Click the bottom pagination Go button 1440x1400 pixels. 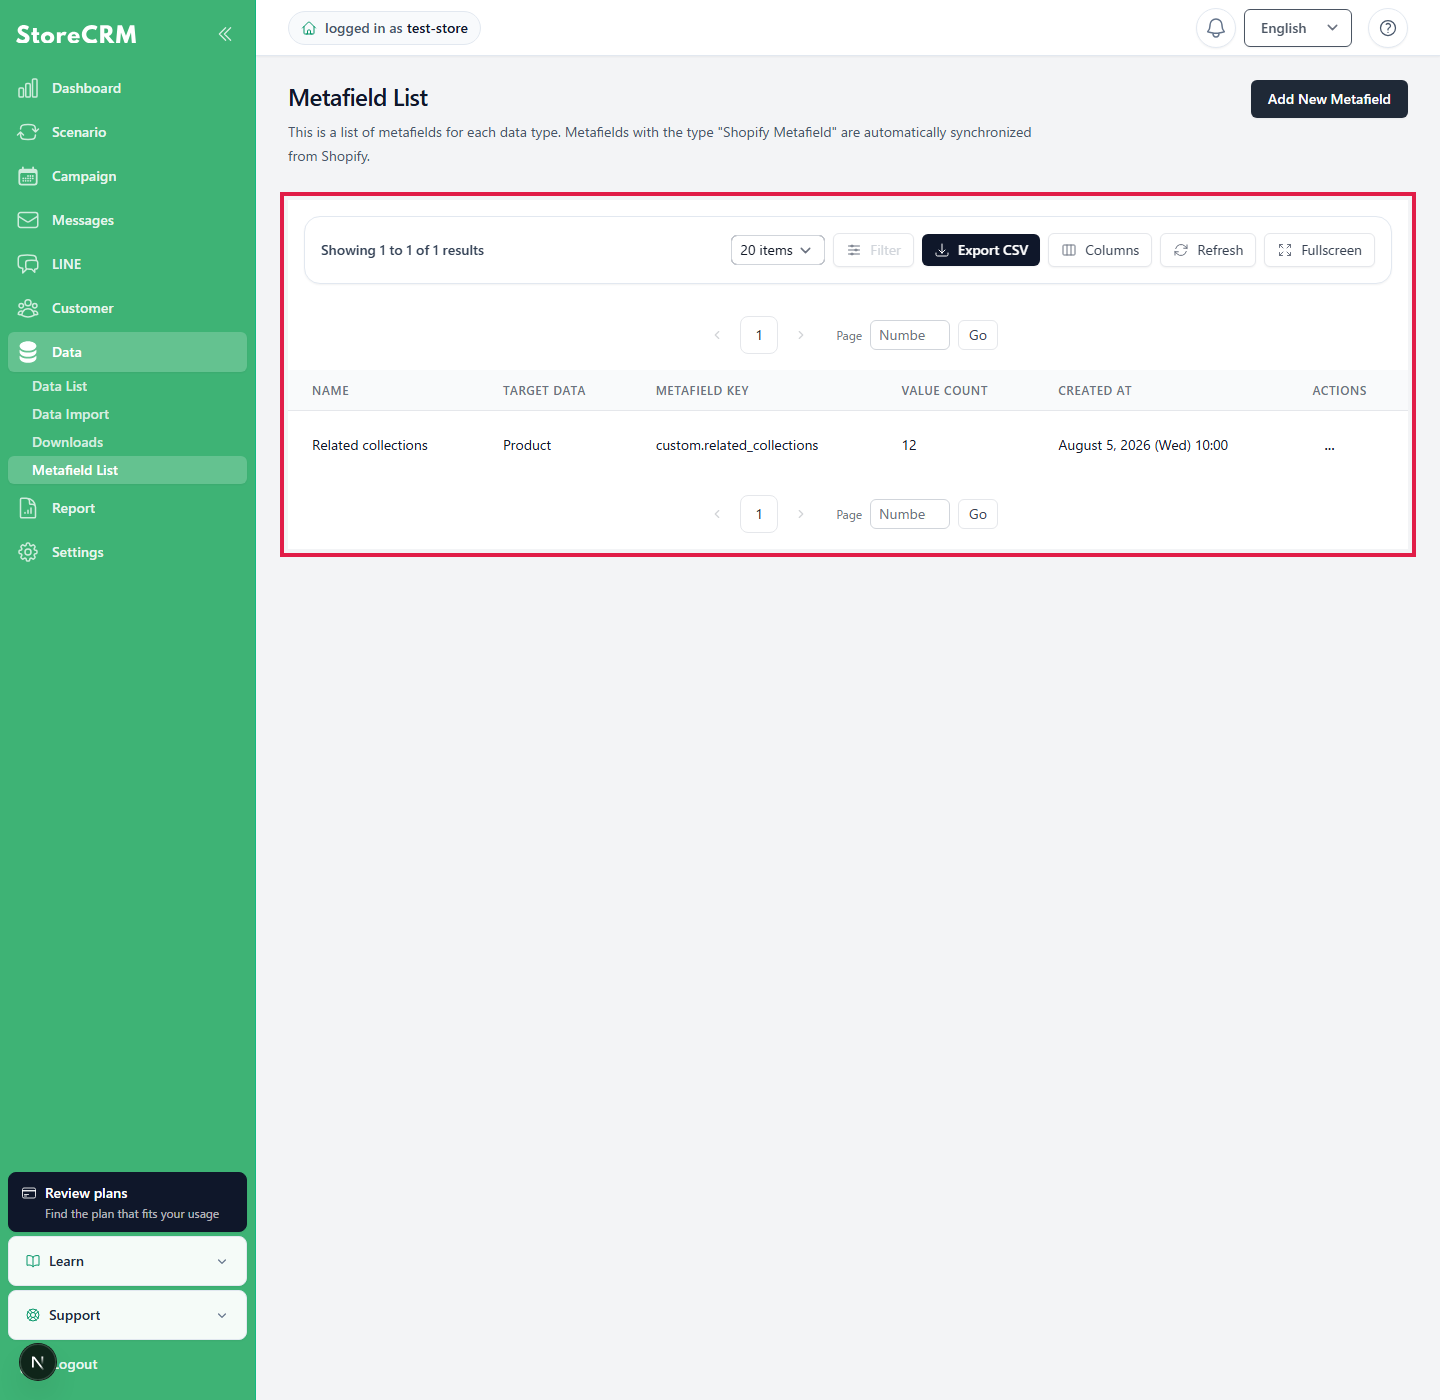pos(978,514)
